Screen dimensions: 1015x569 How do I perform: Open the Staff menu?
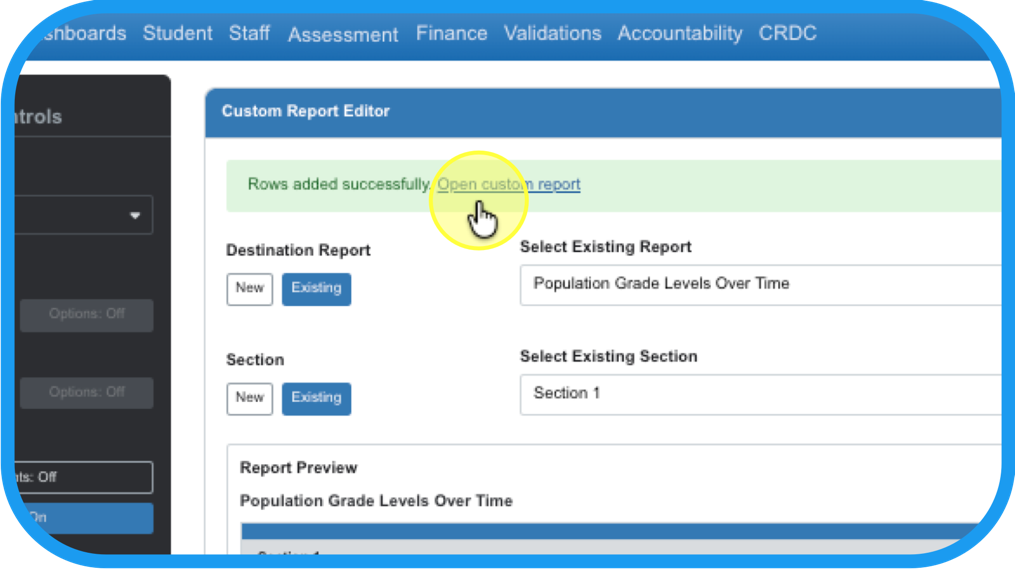click(249, 33)
